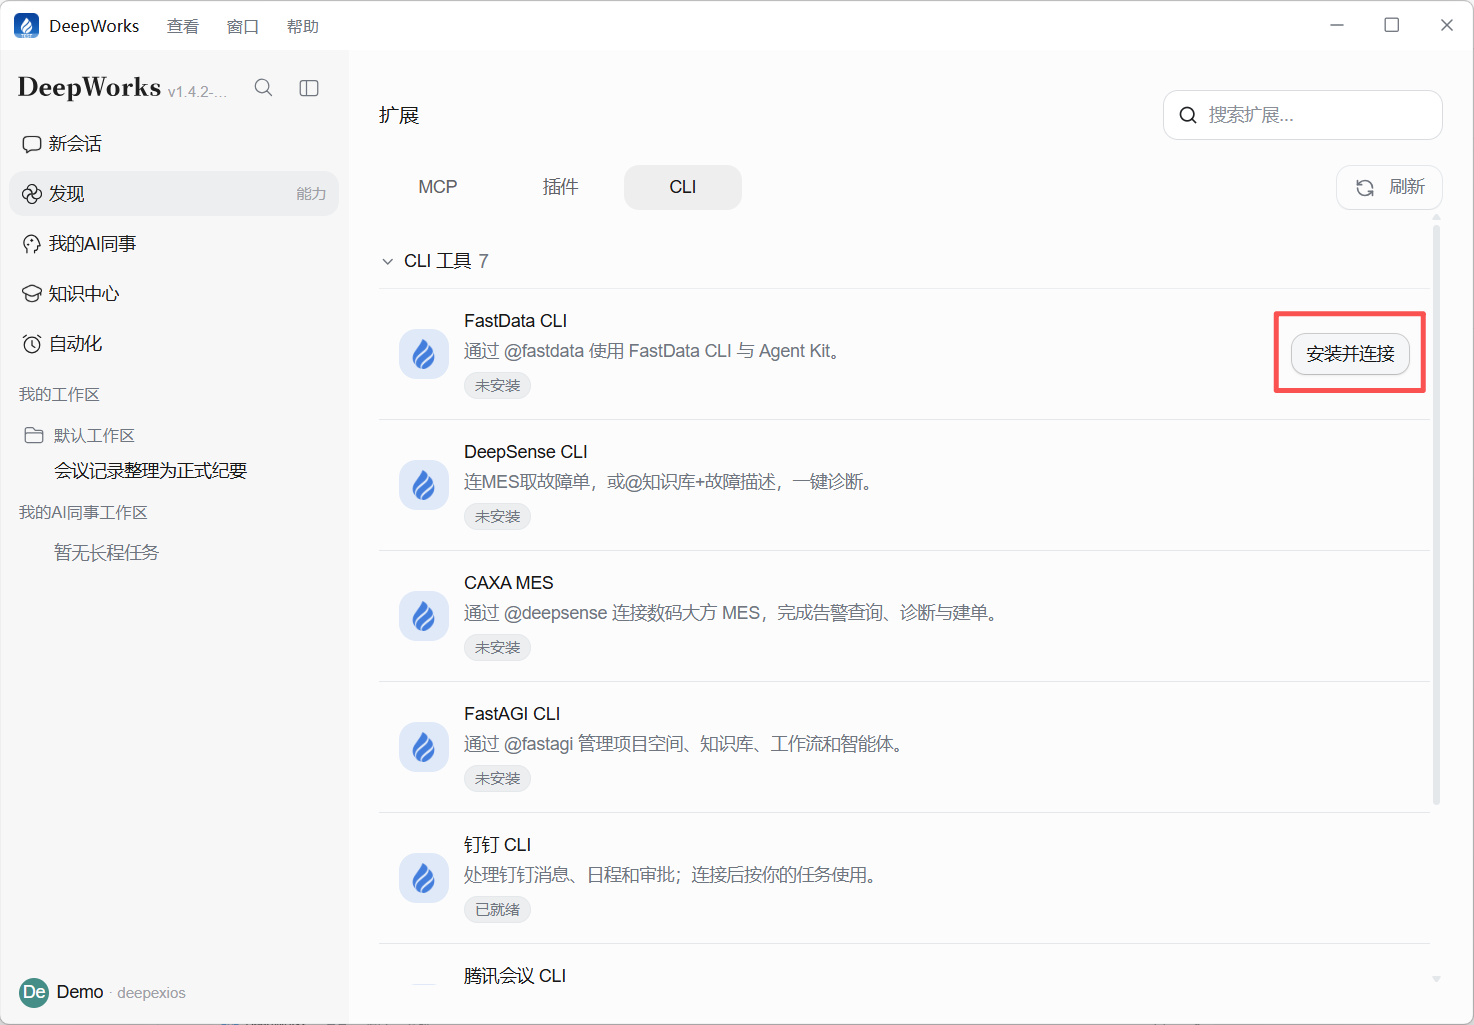Click the DeepSense CLI flame icon

coord(424,485)
